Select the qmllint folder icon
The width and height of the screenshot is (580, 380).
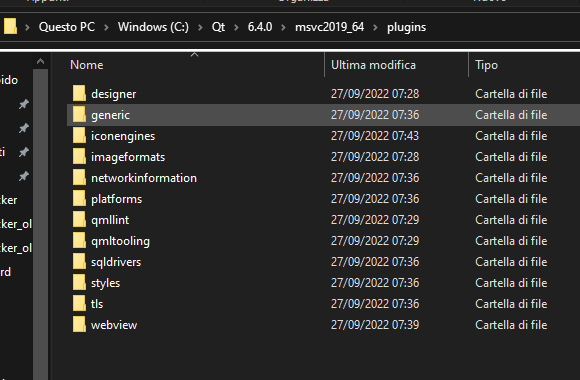[79, 219]
